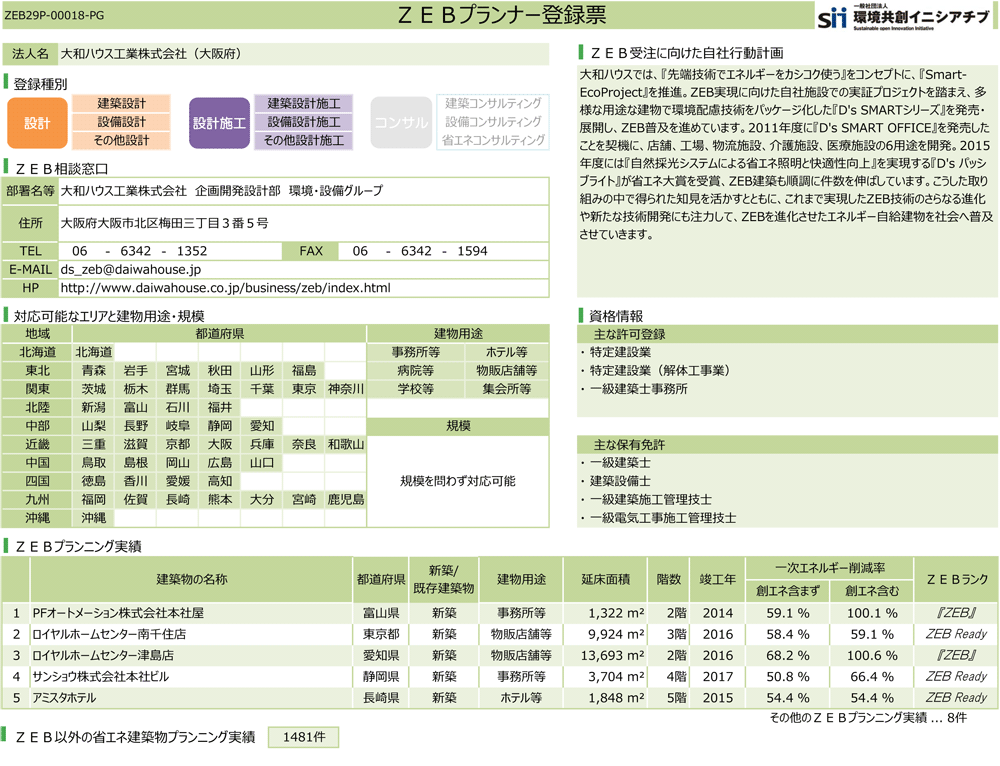Click the 宮城 prefecture cell

[177, 371]
